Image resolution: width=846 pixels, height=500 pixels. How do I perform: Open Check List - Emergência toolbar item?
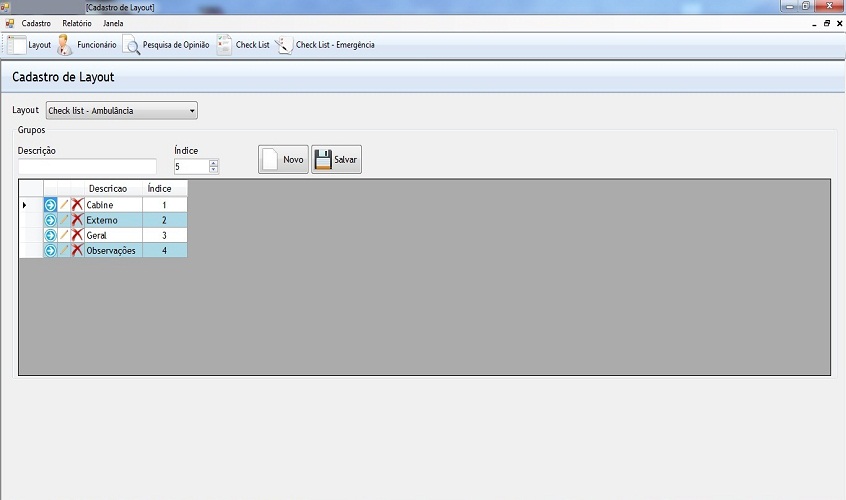pos(325,45)
